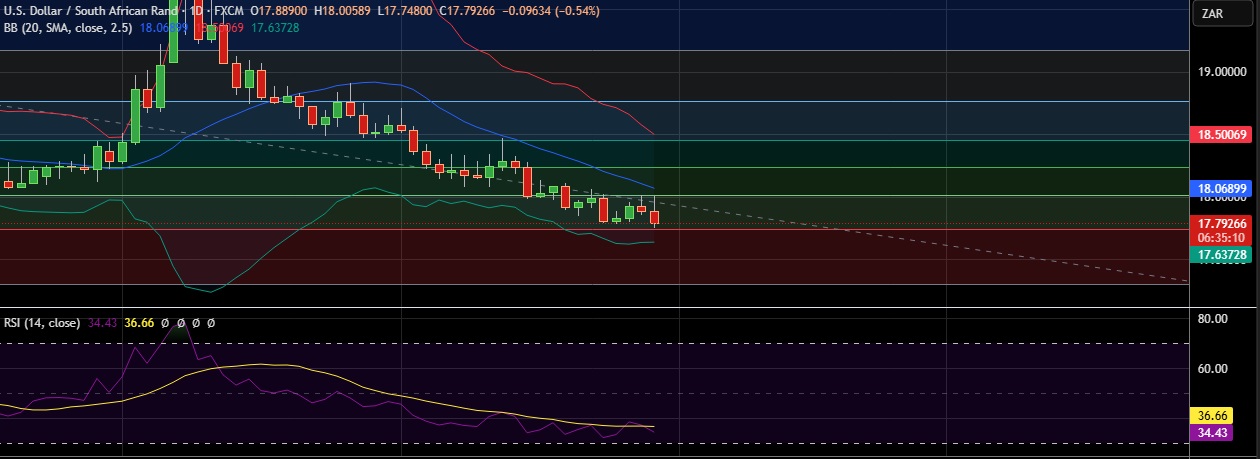Click the purple 34.43 RSI axis label
This screenshot has height=459, width=1260.
[x=1214, y=432]
